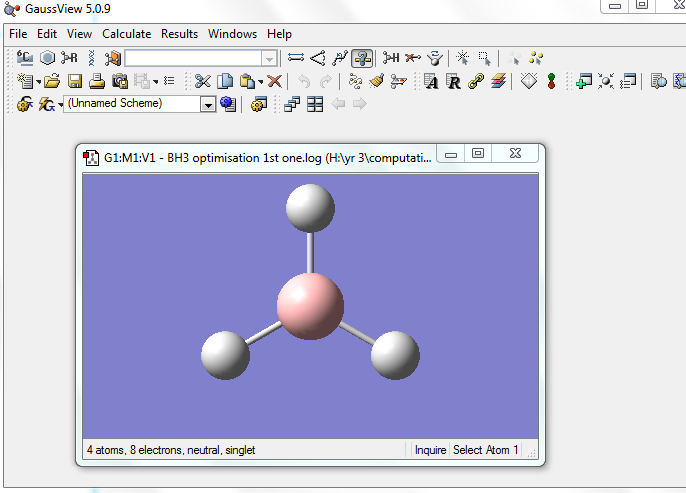Screen dimensions: 686x493
Task: Click the Select All Atoms yellow icon
Action: (536, 58)
